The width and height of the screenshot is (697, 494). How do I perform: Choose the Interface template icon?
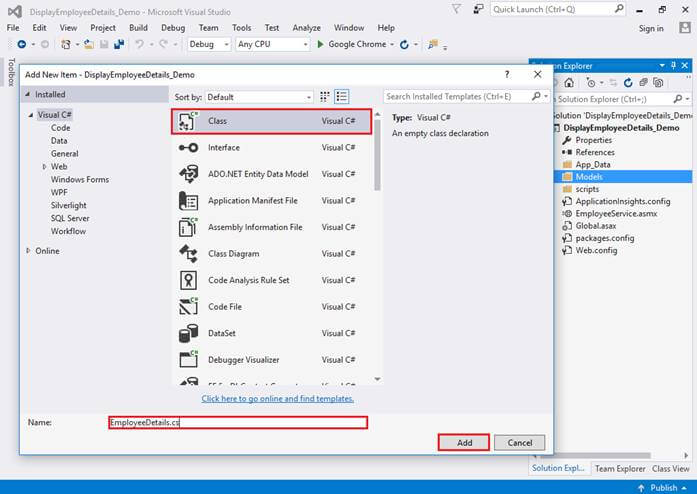pos(188,148)
